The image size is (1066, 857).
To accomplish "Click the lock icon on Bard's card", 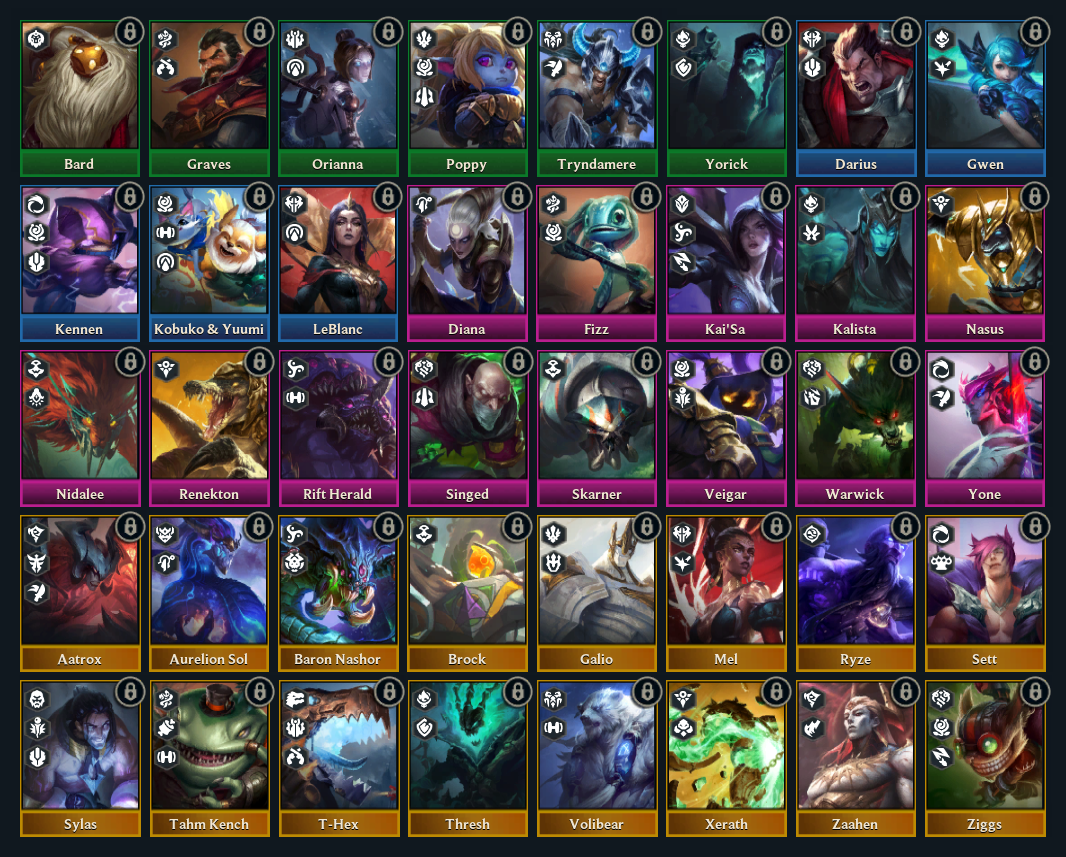I will tap(129, 31).
